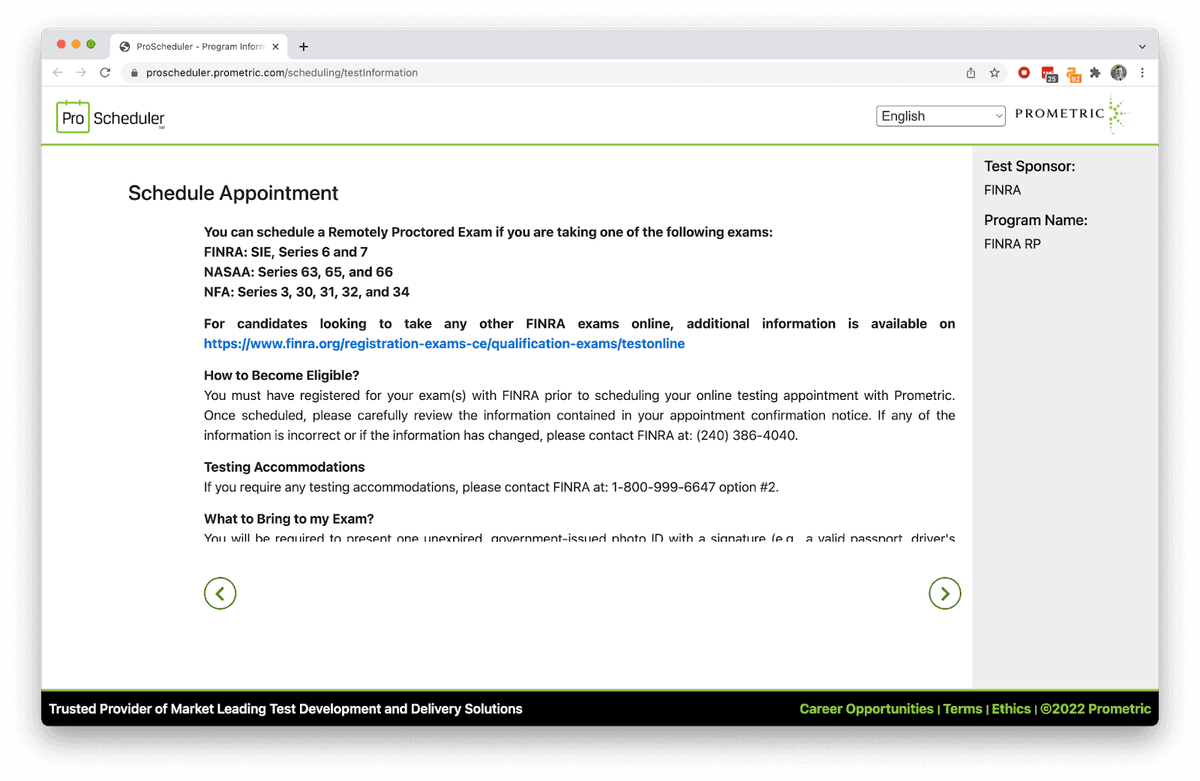Open the English language dropdown
The width and height of the screenshot is (1200, 781).
(x=940, y=116)
